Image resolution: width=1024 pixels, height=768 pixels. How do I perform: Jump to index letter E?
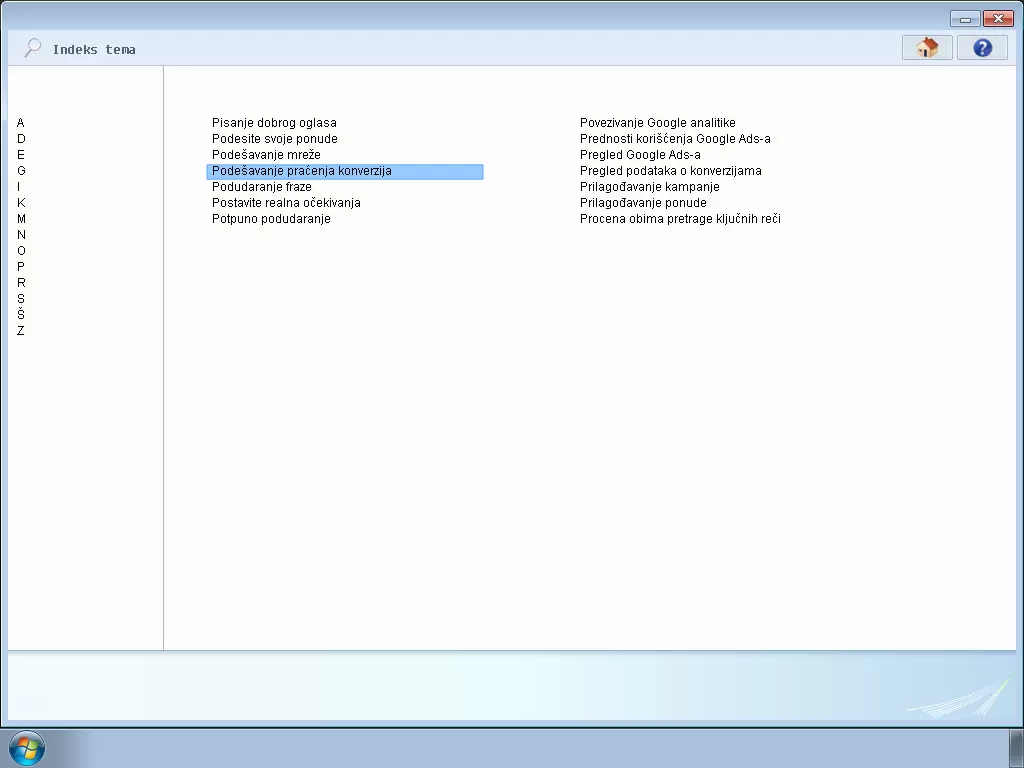[21, 155]
